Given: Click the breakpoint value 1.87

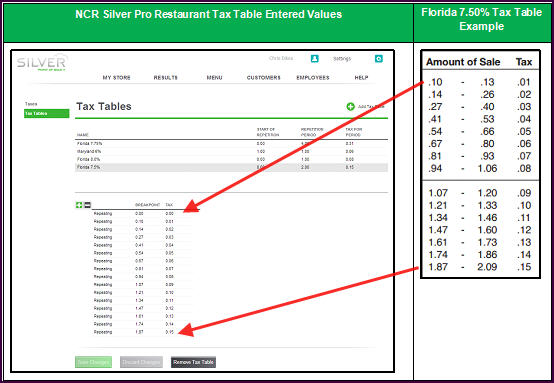Looking at the screenshot, I should point(139,332).
